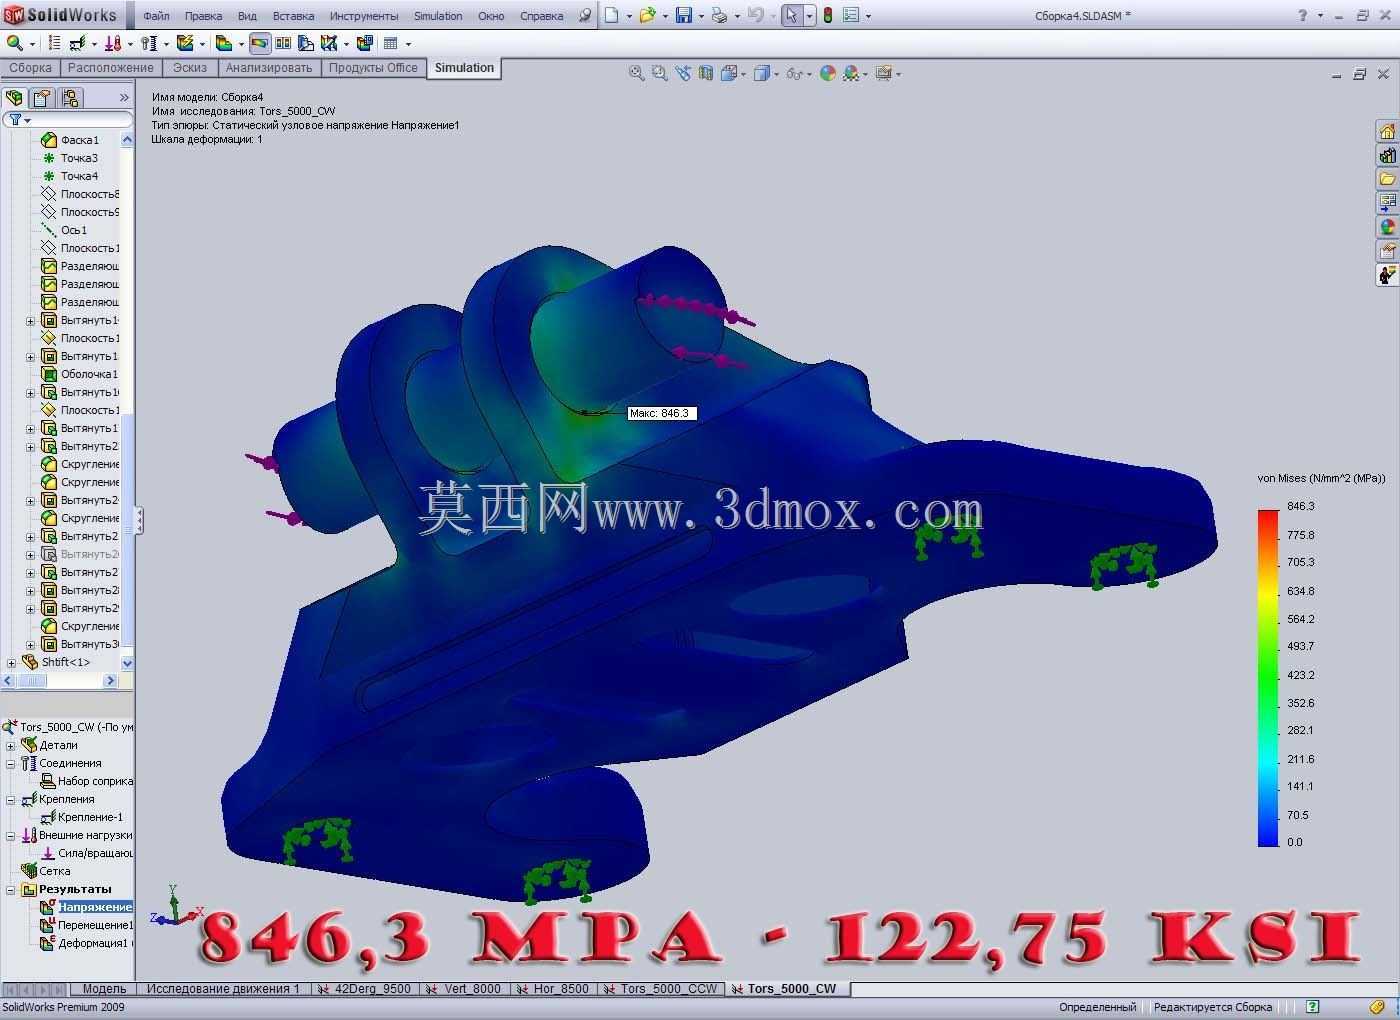Switch to the Анализировать tab
Screen dimensions: 1400x1020
269,68
